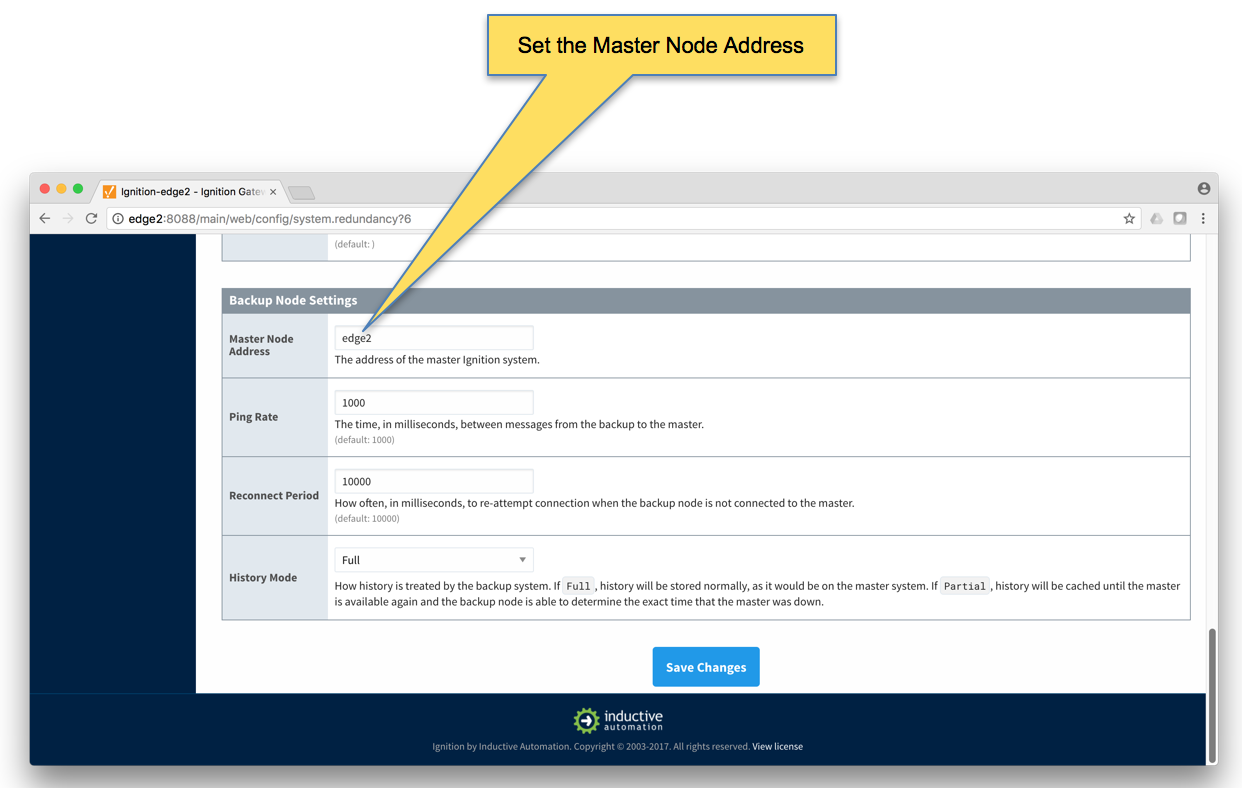The image size is (1242, 788).
Task: Click the site info icon in address bar
Action: click(118, 218)
